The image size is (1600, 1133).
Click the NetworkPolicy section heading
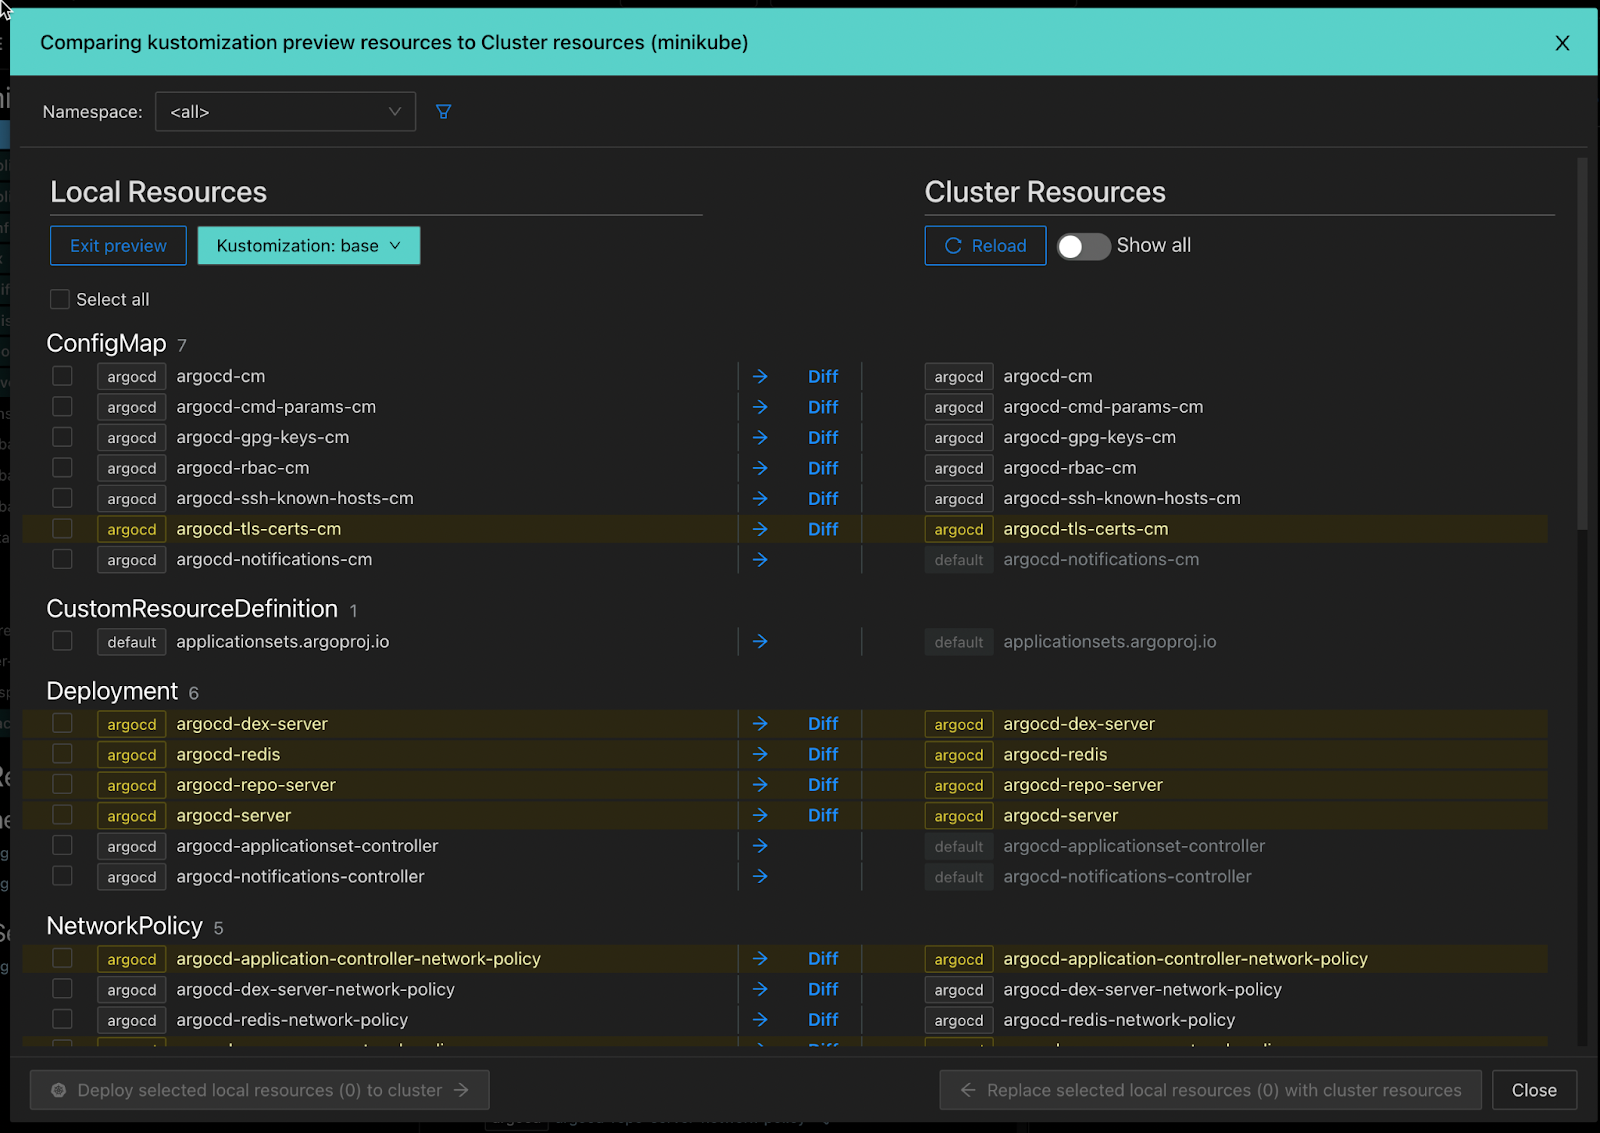pyautogui.click(x=125, y=926)
